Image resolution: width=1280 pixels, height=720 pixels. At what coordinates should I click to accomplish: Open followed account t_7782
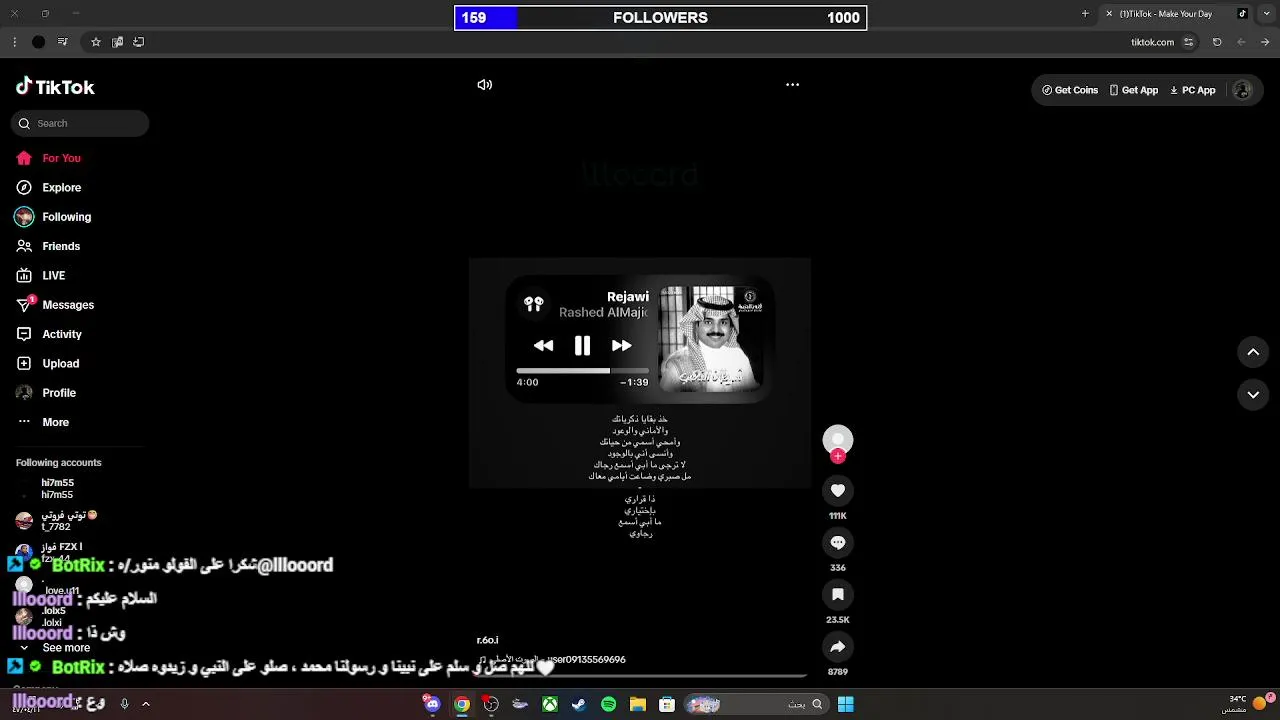click(x=57, y=520)
